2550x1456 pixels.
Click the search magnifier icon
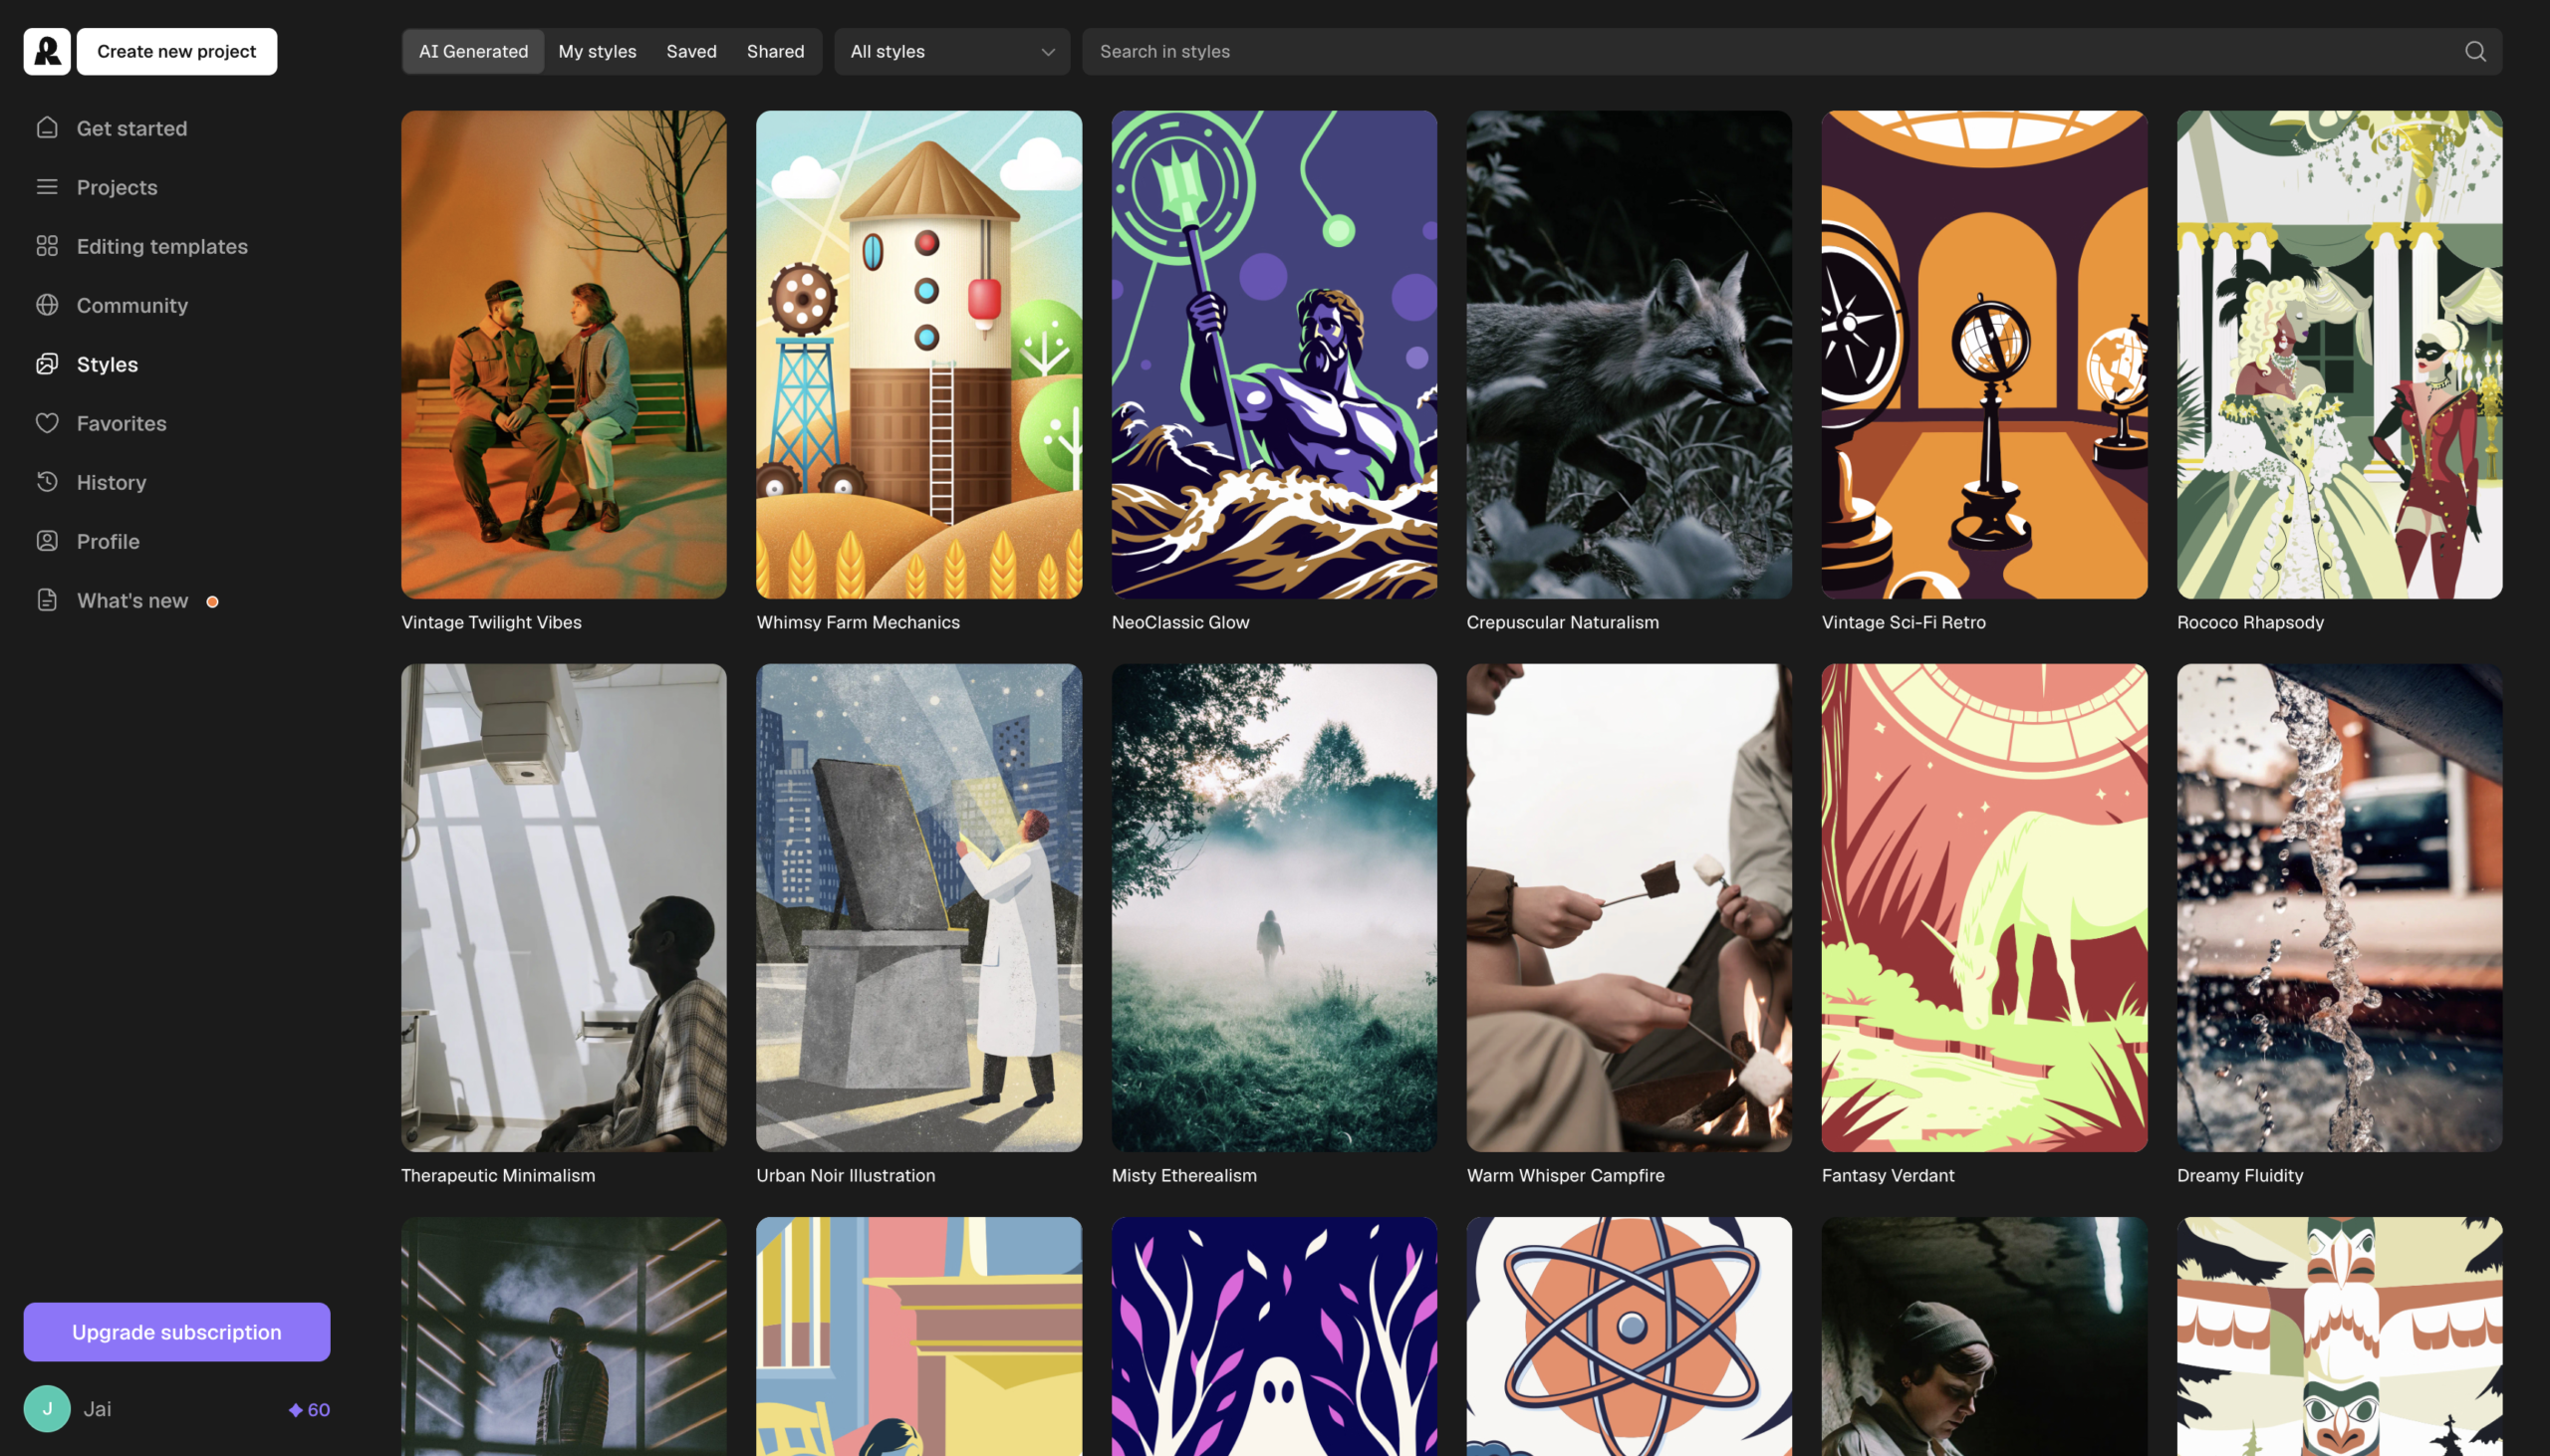(2475, 51)
